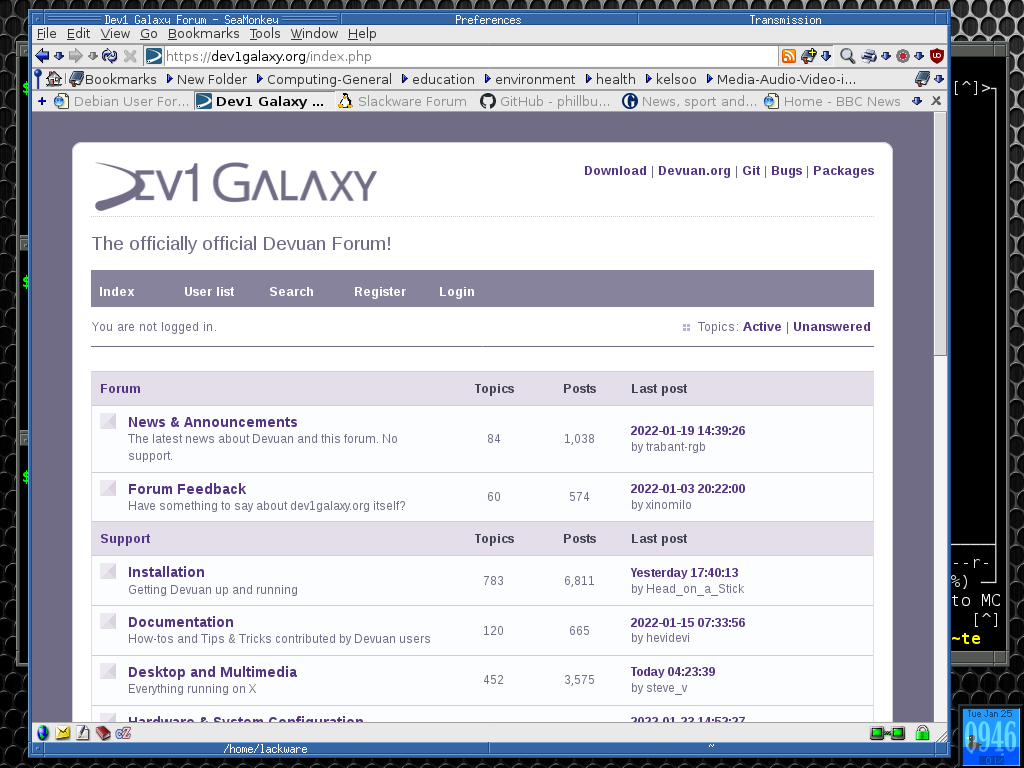Viewport: 1024px width, 768px height.
Task: Reload the page with the Reload icon
Action: click(110, 56)
